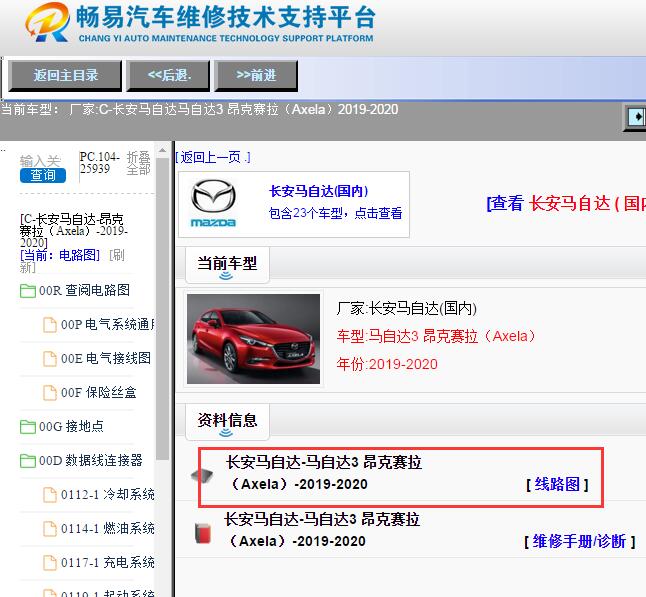Viewport: 646px width, 597px height.
Task: Click the 0112-1 冷却系统 page icon
Action: [50, 494]
